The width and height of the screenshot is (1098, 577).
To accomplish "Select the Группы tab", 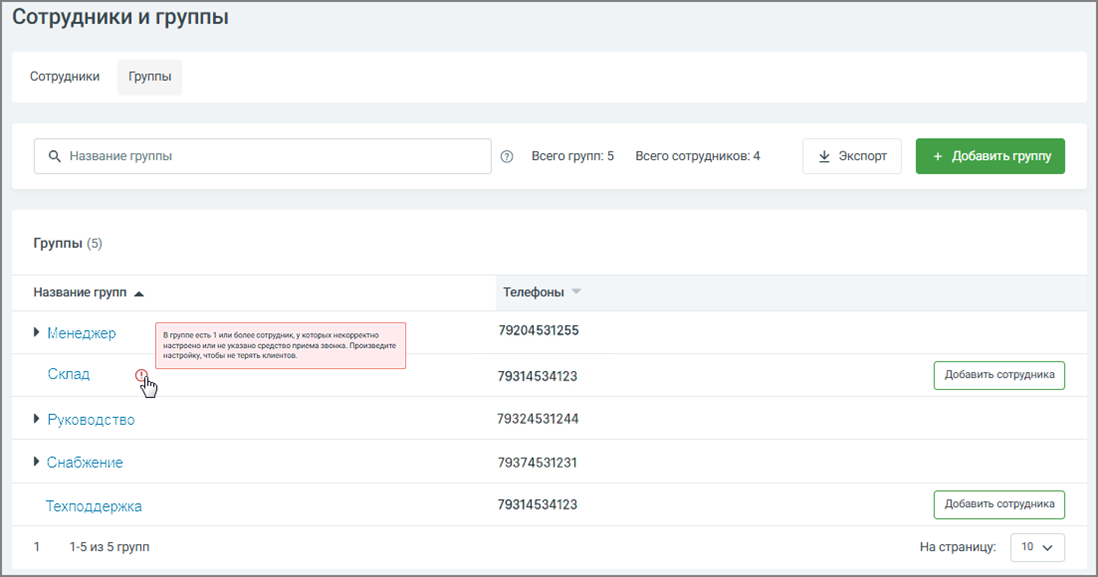I will (x=150, y=77).
